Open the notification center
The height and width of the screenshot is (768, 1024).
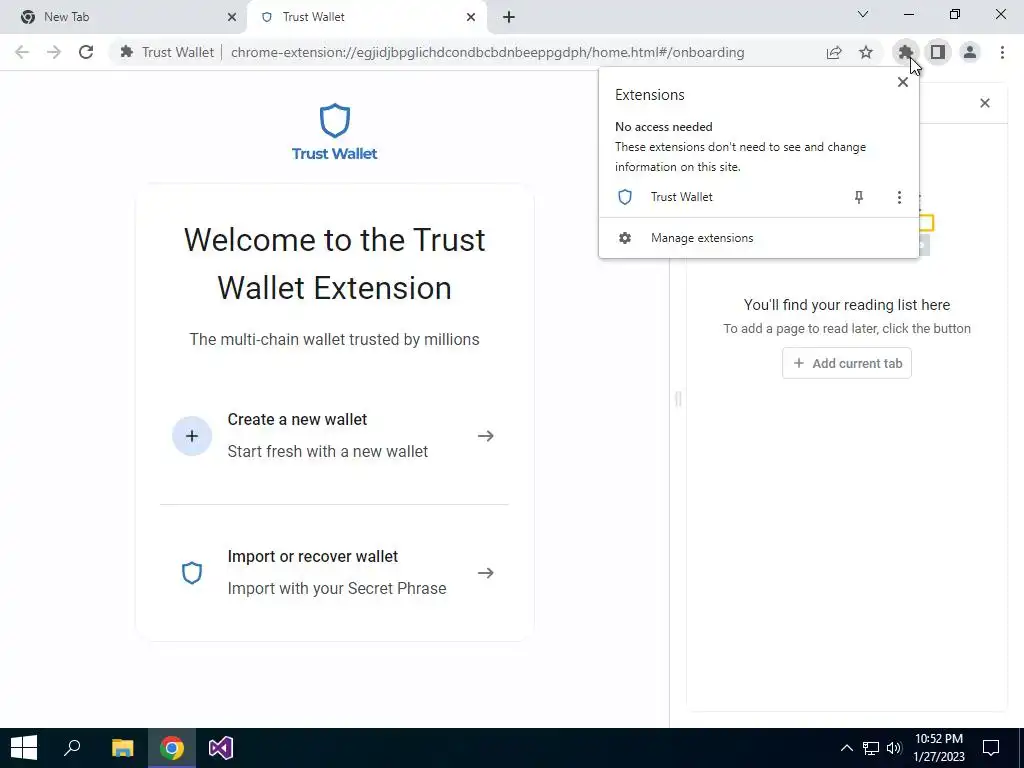coord(991,748)
